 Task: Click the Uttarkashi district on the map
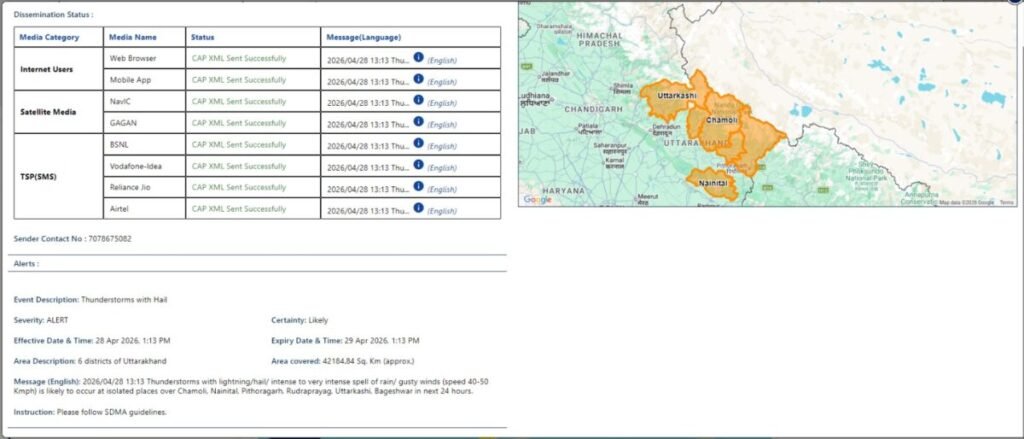coord(670,96)
